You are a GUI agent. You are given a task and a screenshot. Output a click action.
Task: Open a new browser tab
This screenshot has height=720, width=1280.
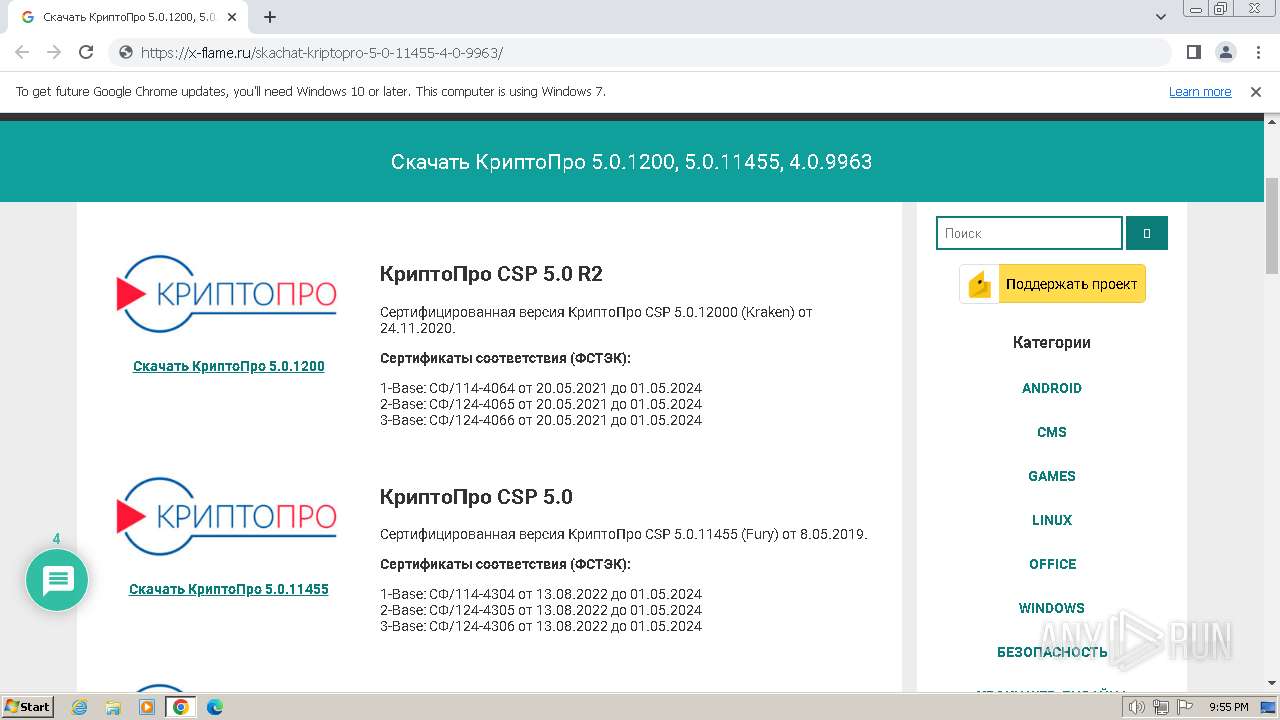click(270, 17)
